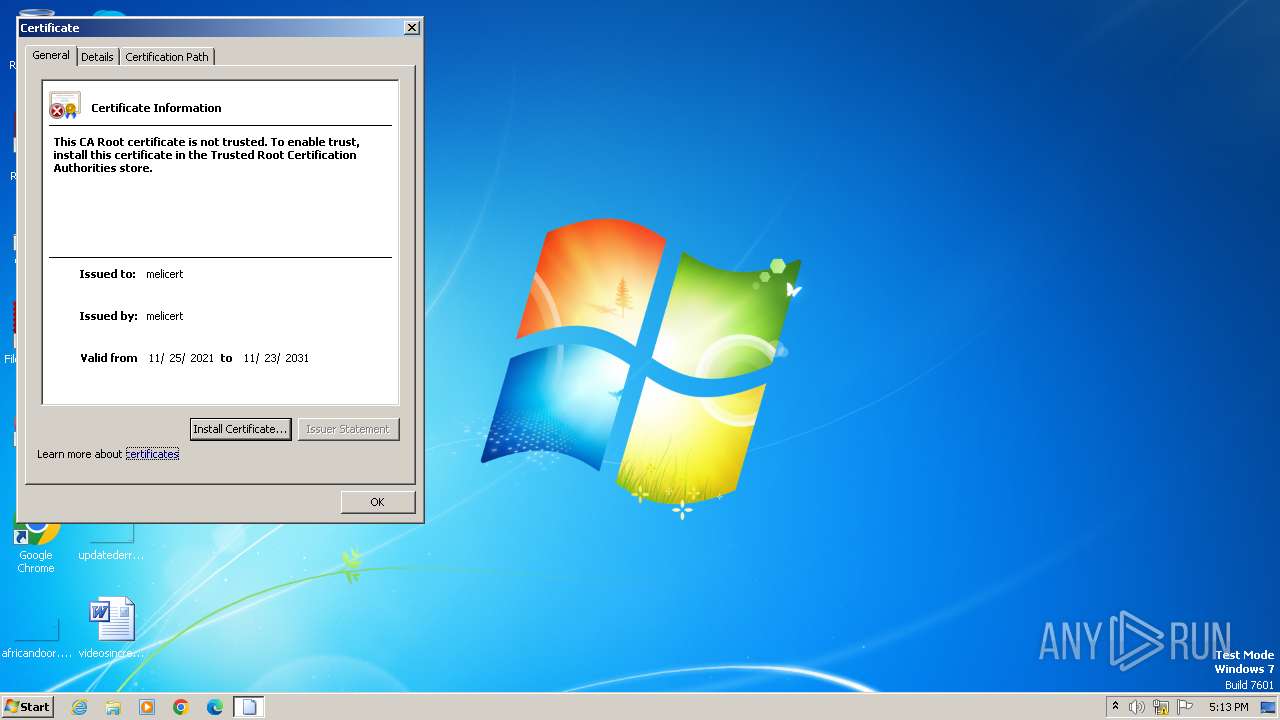Screen dimensions: 1280x720
Task: Open the media player taskbar icon
Action: coord(147,707)
